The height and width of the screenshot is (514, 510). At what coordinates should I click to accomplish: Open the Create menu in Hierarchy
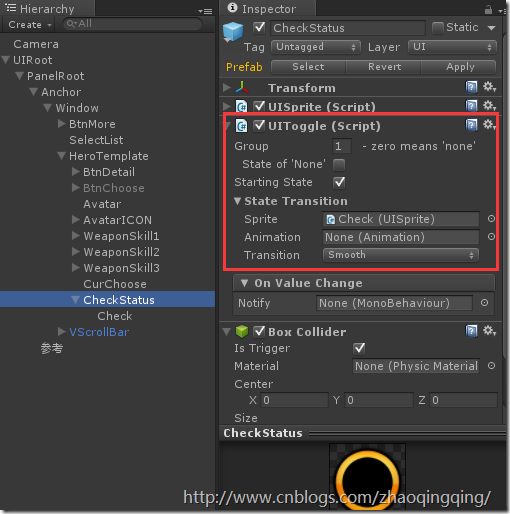pos(30,25)
